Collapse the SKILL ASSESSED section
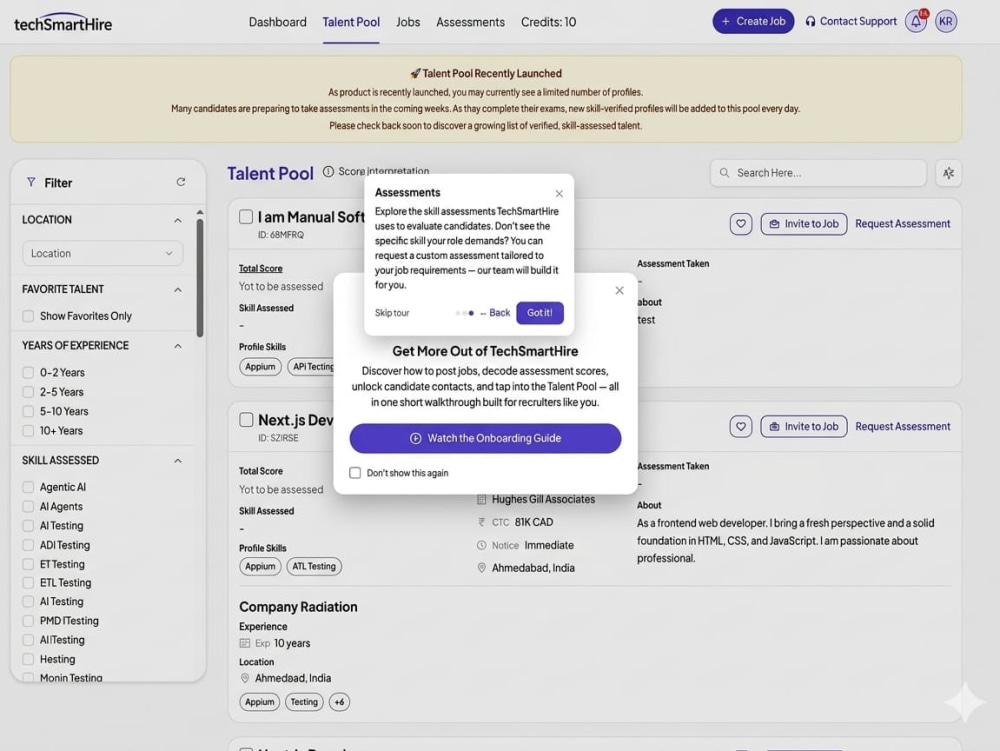Viewport: 1000px width, 751px height. click(x=178, y=460)
